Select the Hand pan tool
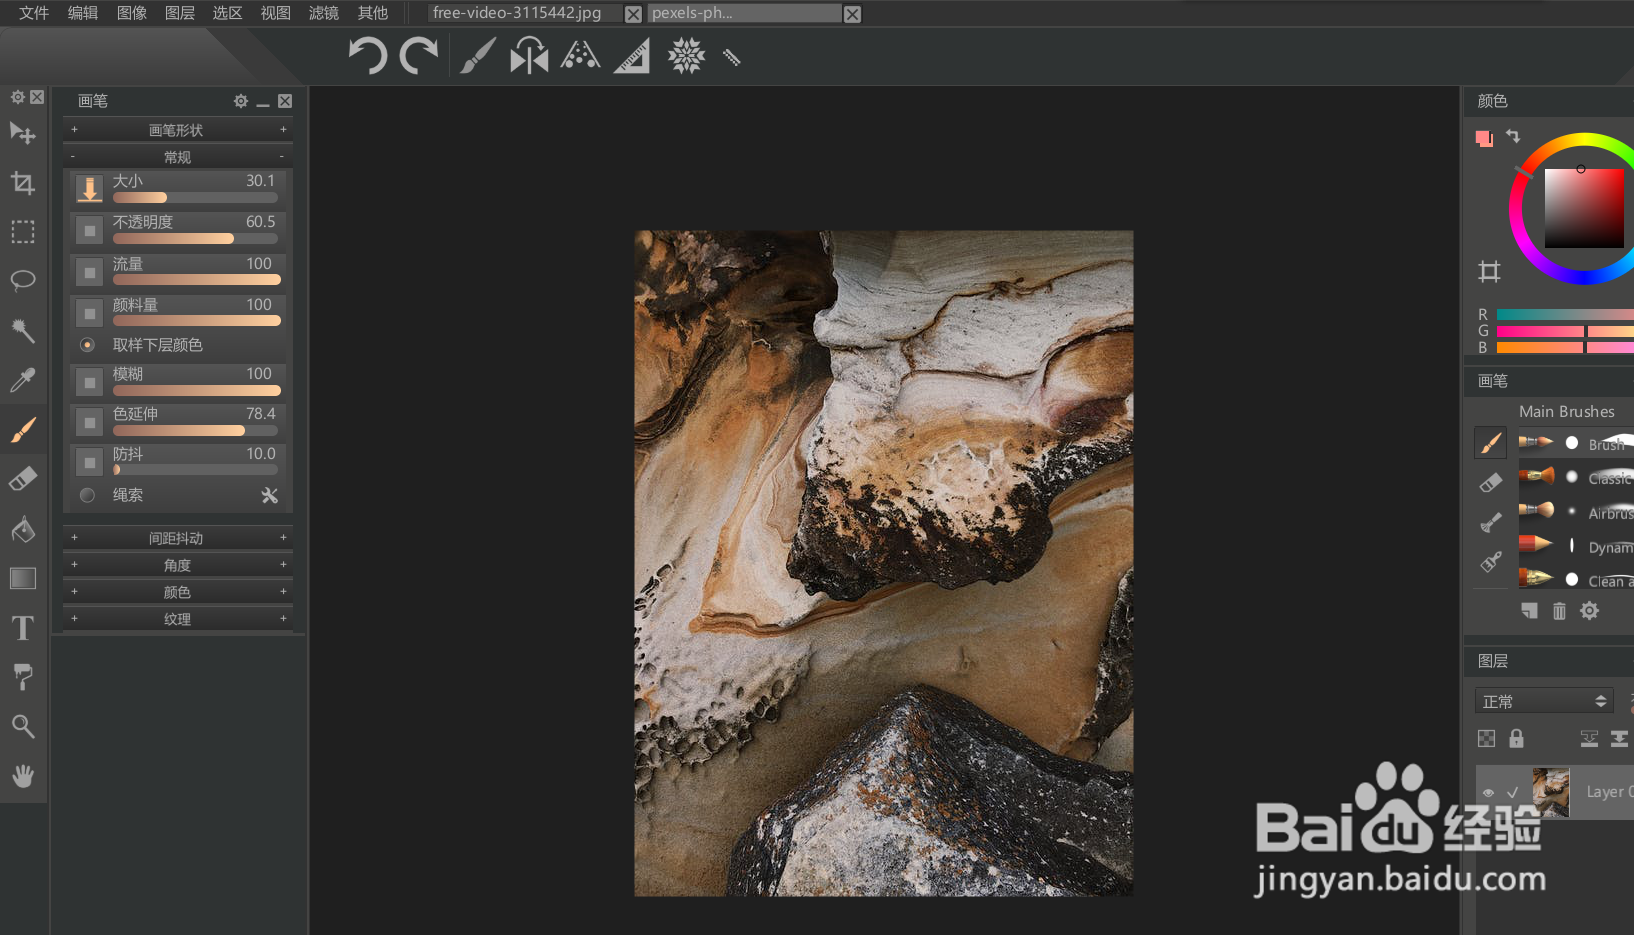The width and height of the screenshot is (1634, 935). [x=23, y=776]
